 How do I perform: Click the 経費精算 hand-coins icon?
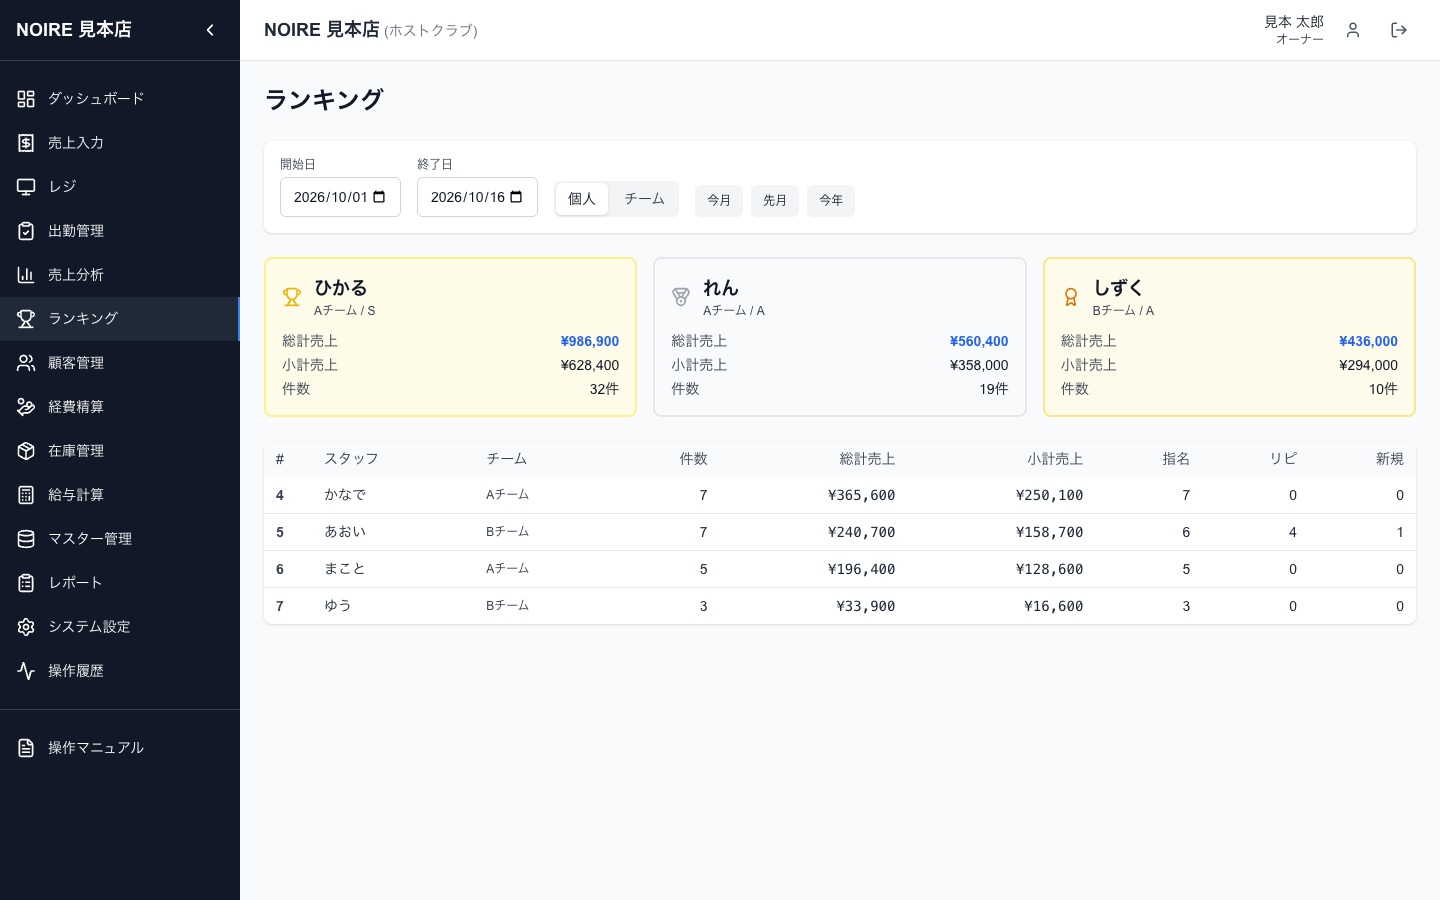point(26,407)
